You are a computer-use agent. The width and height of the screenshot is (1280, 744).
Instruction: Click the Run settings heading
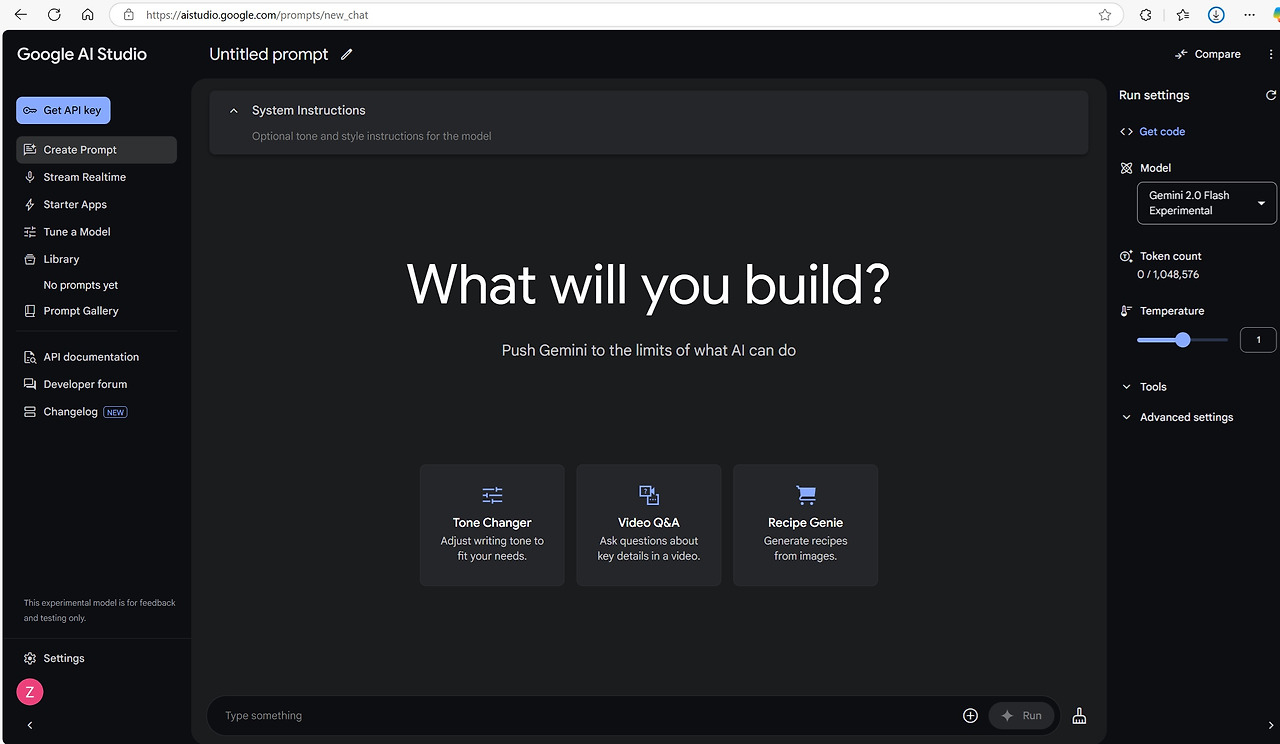click(x=1154, y=95)
